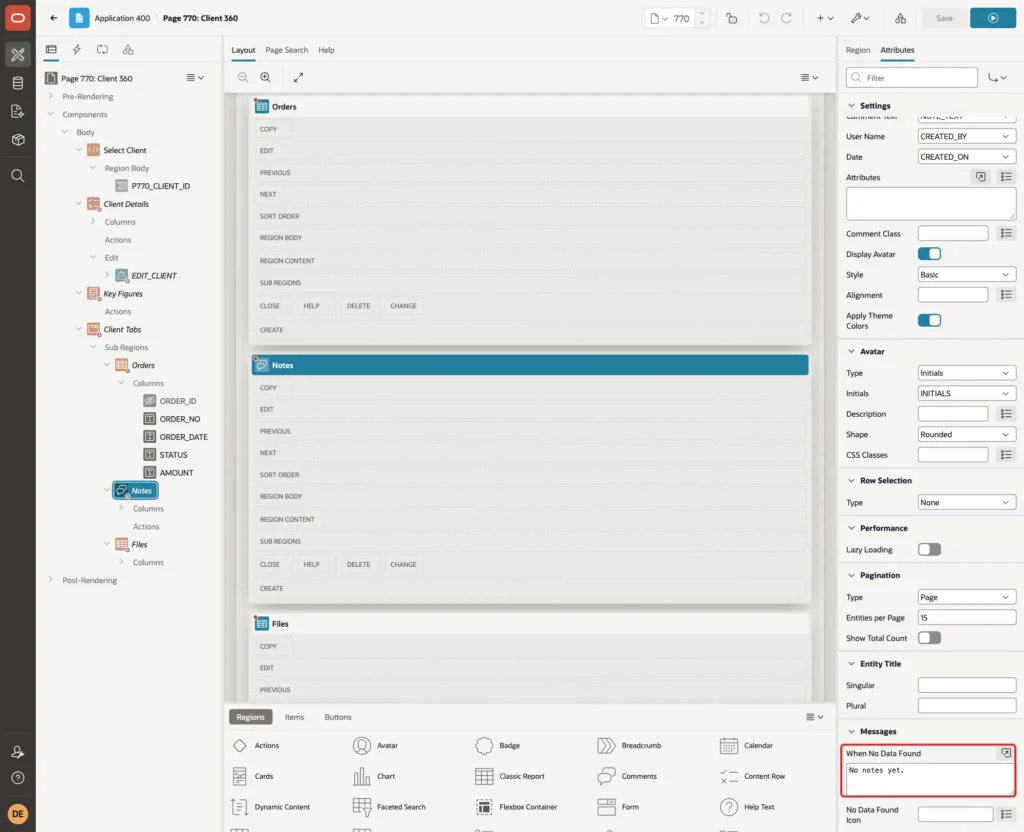Select the Chart region in gallery
1024x832 pixels.
coord(374,776)
